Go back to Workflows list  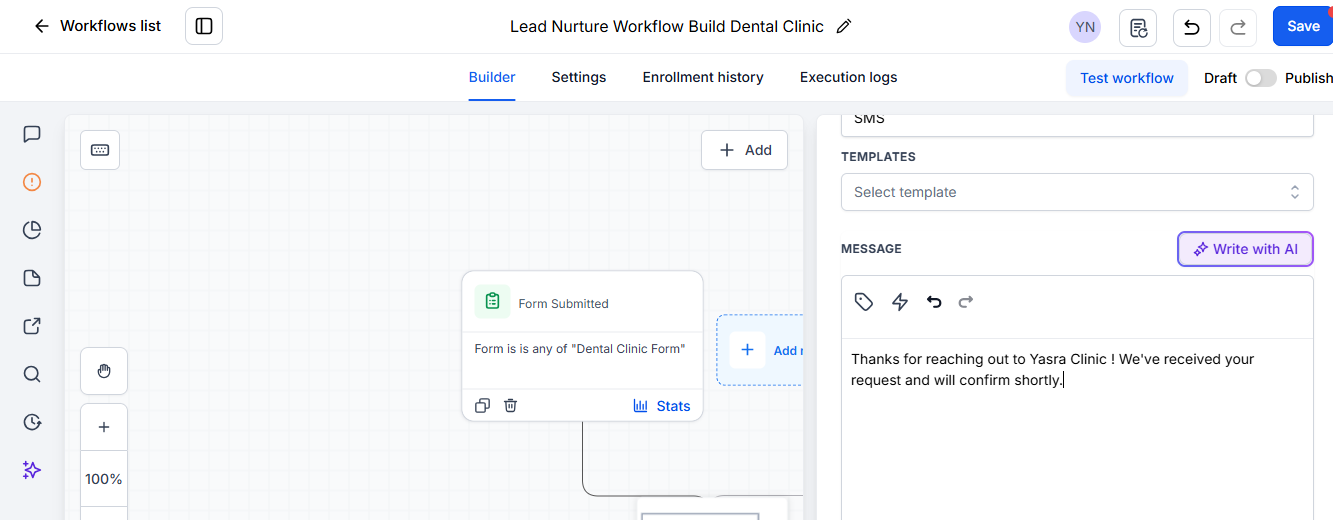click(97, 26)
